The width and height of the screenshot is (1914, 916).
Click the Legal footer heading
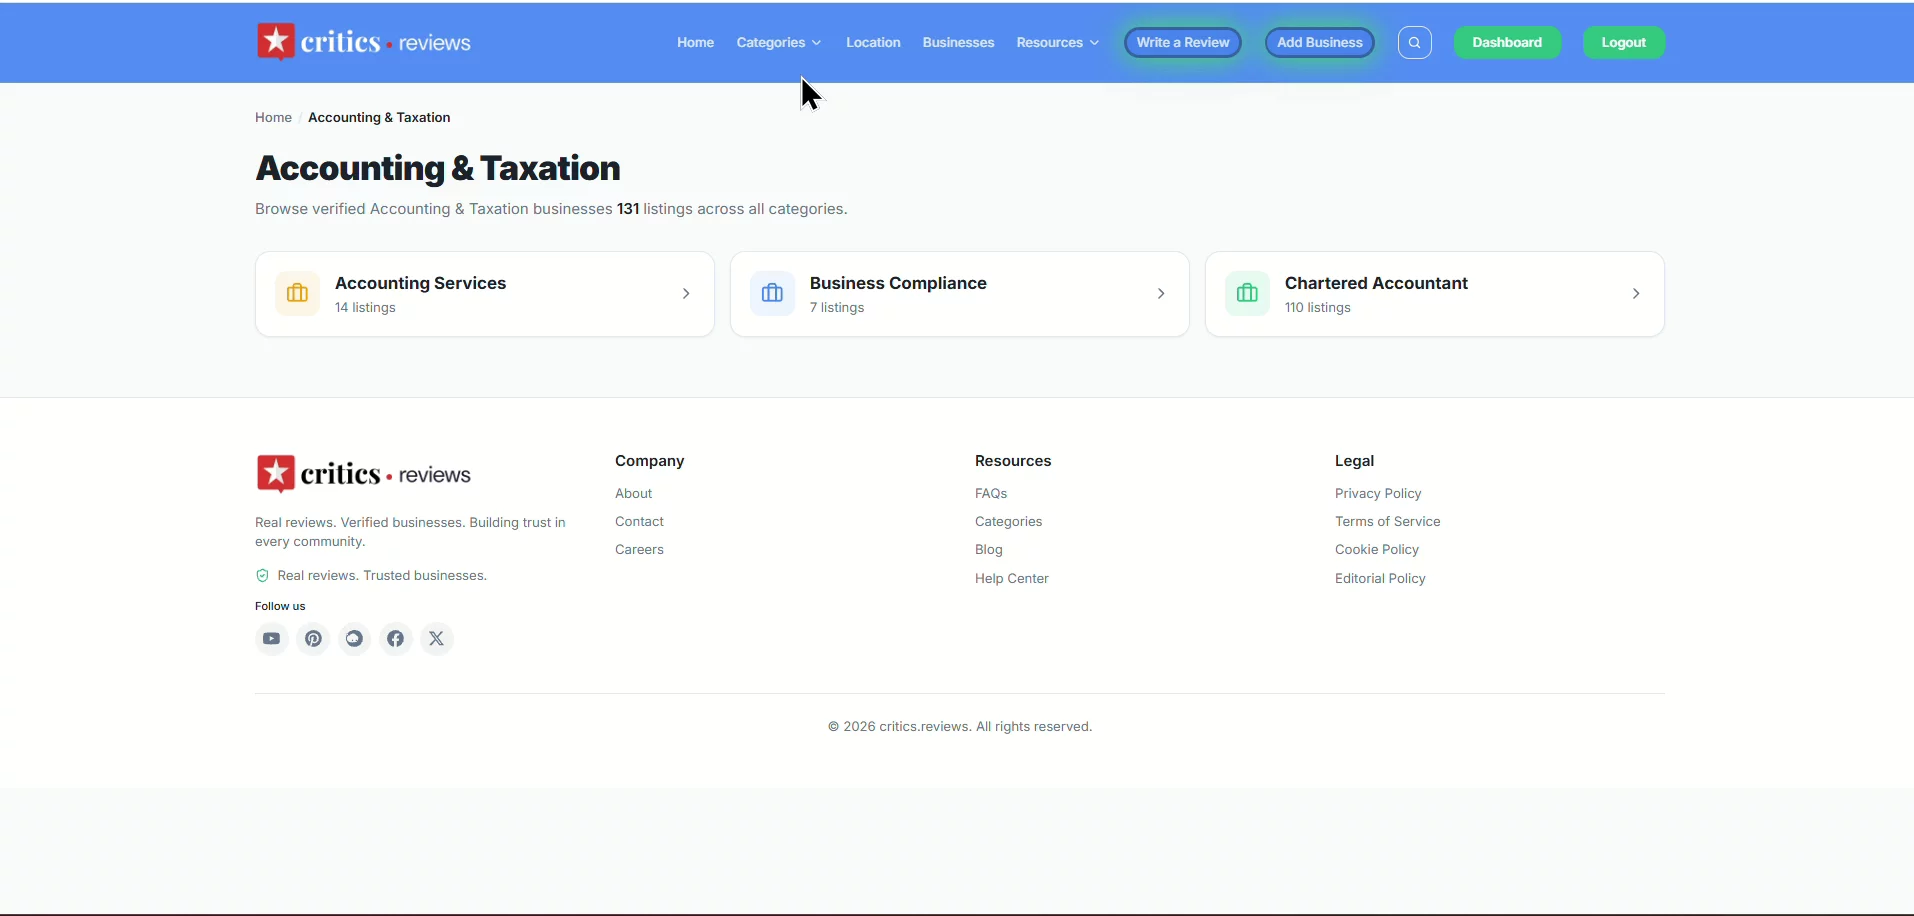1355,461
